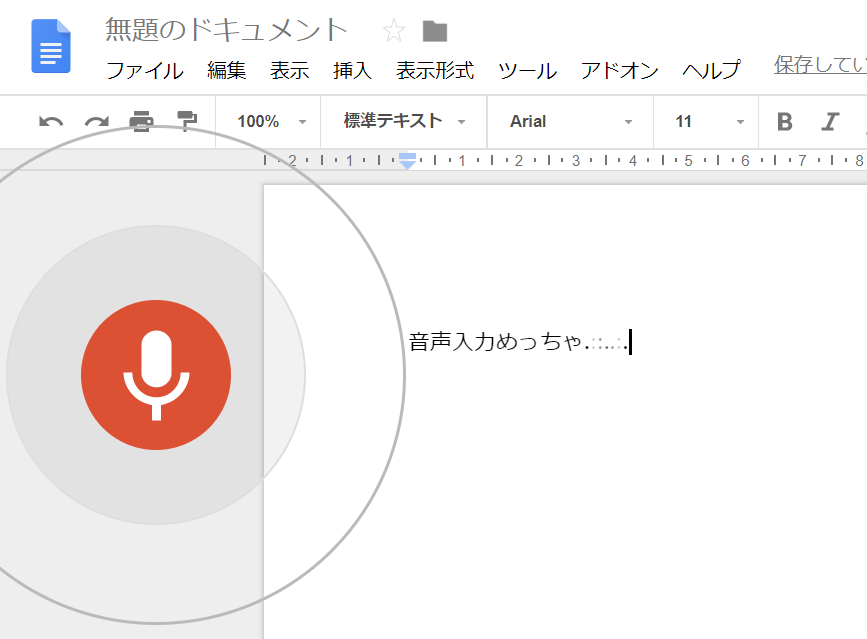Click the blue indent marker on ruler

pyautogui.click(x=407, y=161)
